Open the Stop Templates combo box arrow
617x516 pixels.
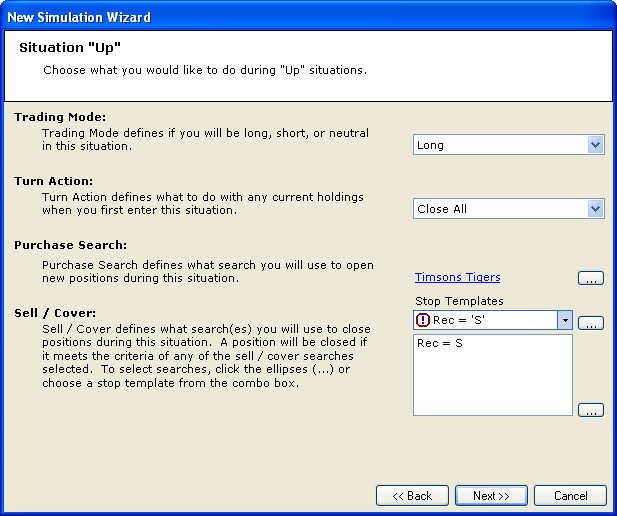click(565, 321)
